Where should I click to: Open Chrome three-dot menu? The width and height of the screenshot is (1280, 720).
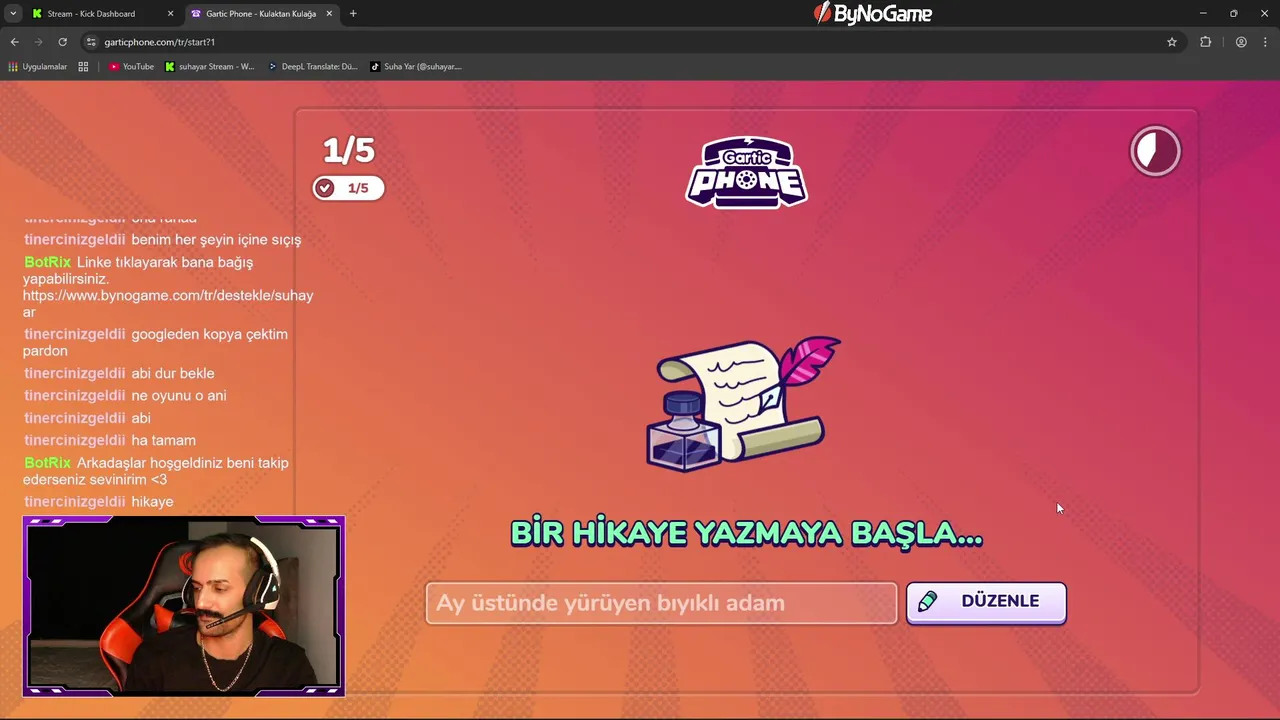pyautogui.click(x=1265, y=42)
